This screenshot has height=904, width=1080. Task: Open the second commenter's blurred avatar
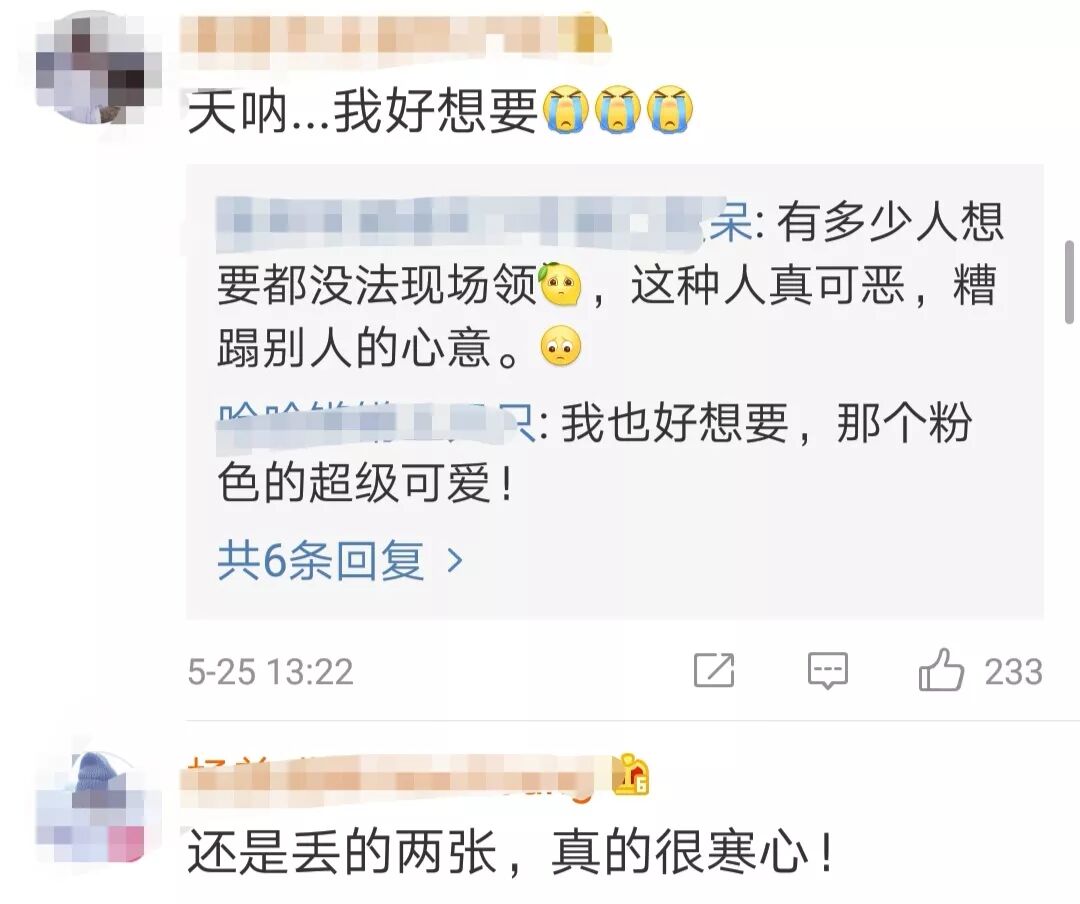click(x=90, y=808)
